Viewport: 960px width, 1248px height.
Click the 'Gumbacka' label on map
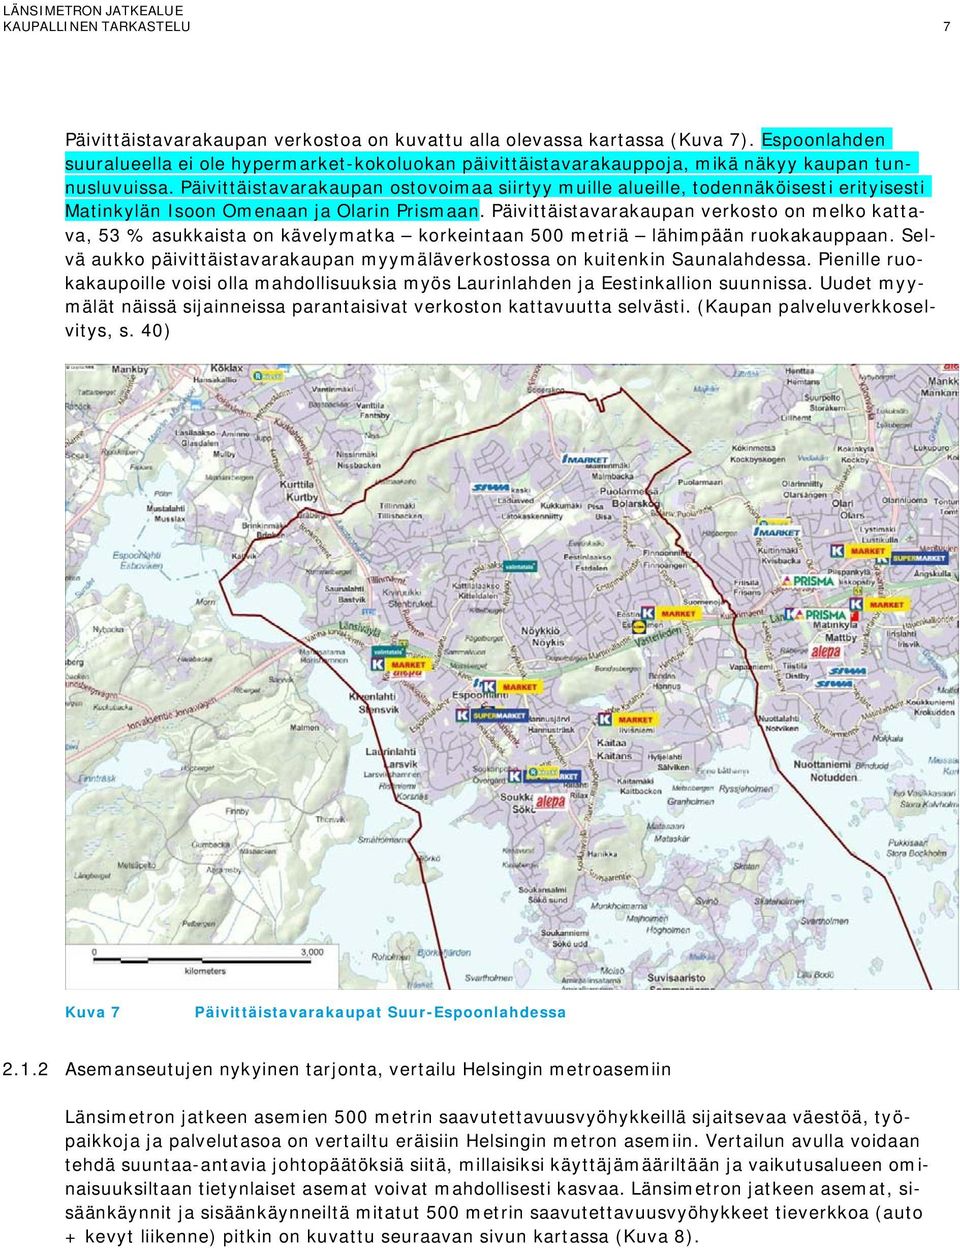[211, 845]
